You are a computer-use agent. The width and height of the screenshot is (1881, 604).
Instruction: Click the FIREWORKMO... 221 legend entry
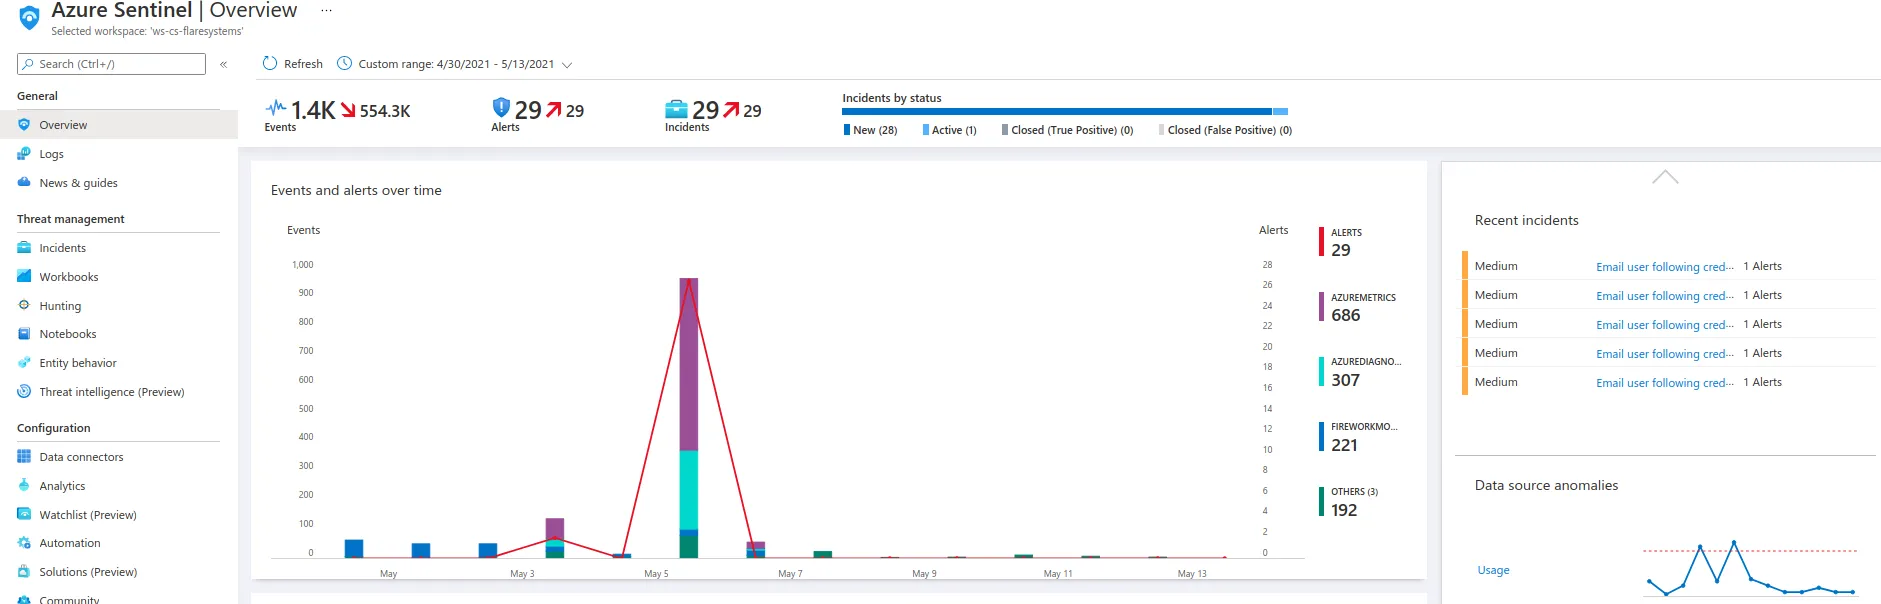[x=1359, y=437]
